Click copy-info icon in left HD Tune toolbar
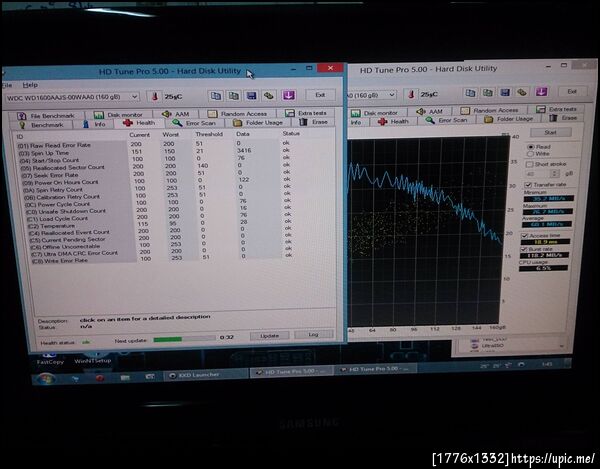This screenshot has width=600, height=469. [x=216, y=96]
